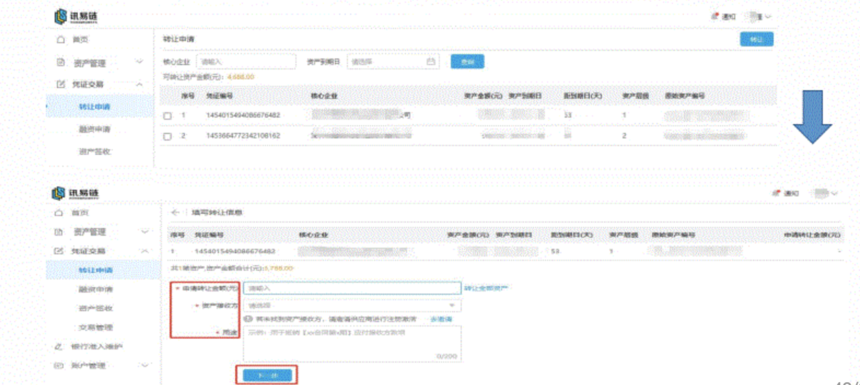Click the 转让全部资产 link

point(486,288)
